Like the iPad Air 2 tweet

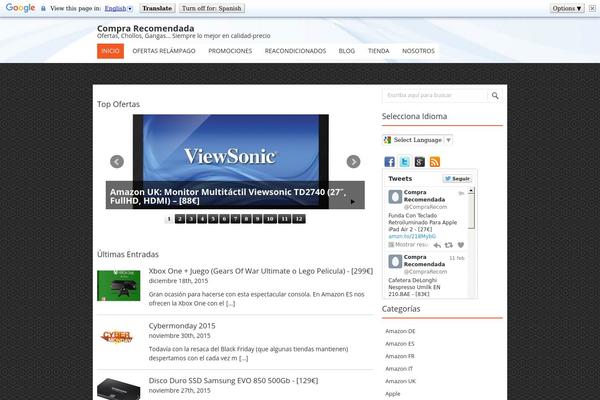click(461, 245)
